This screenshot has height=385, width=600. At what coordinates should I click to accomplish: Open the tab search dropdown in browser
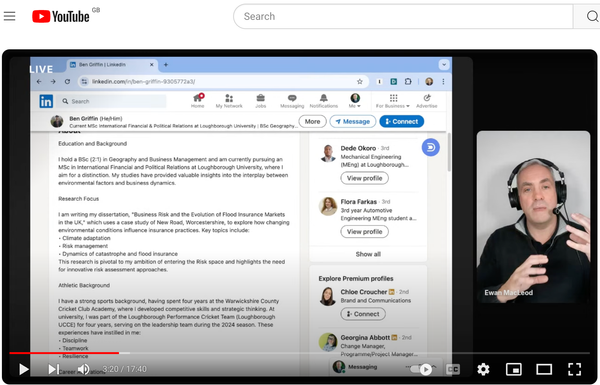point(444,65)
